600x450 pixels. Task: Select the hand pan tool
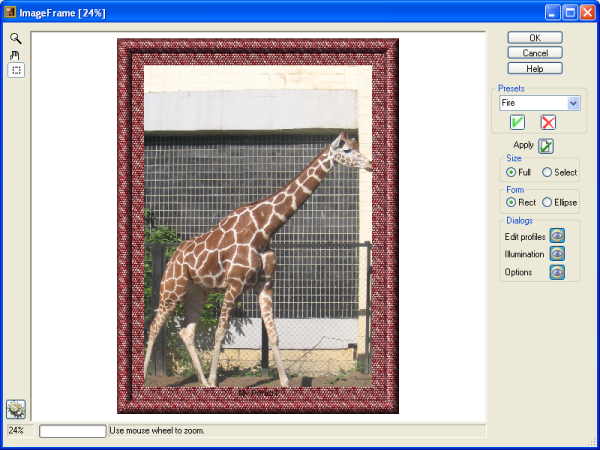tap(16, 55)
